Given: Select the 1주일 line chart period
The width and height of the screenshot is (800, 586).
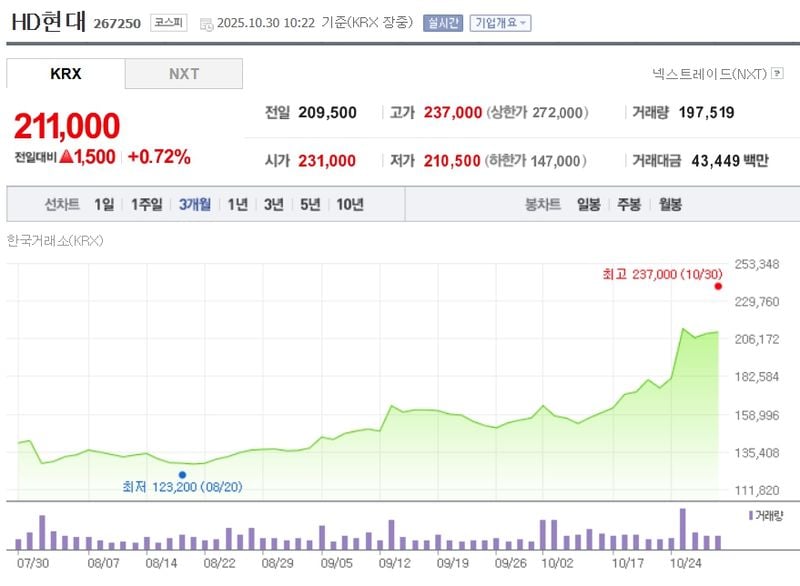Looking at the screenshot, I should 147,204.
